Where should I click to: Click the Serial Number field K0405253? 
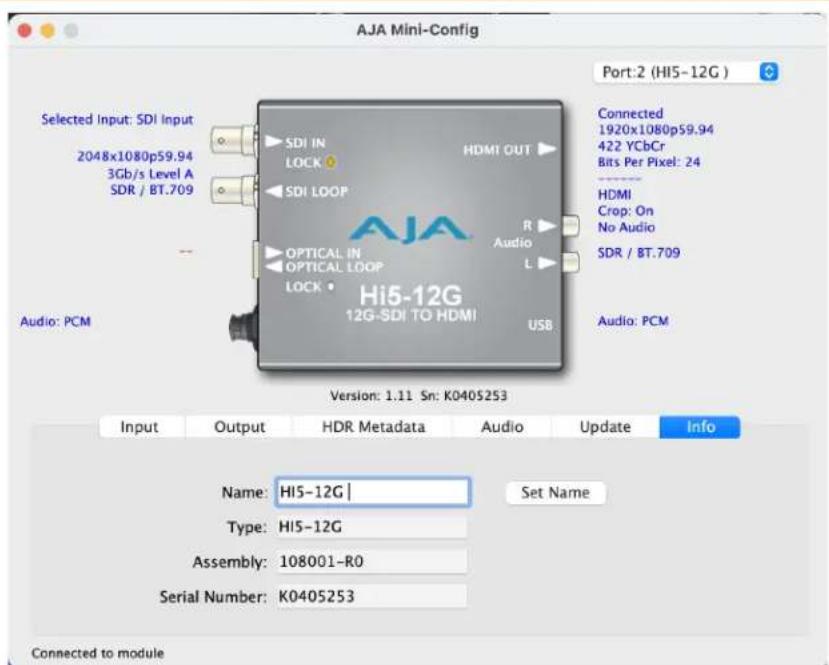click(x=372, y=596)
